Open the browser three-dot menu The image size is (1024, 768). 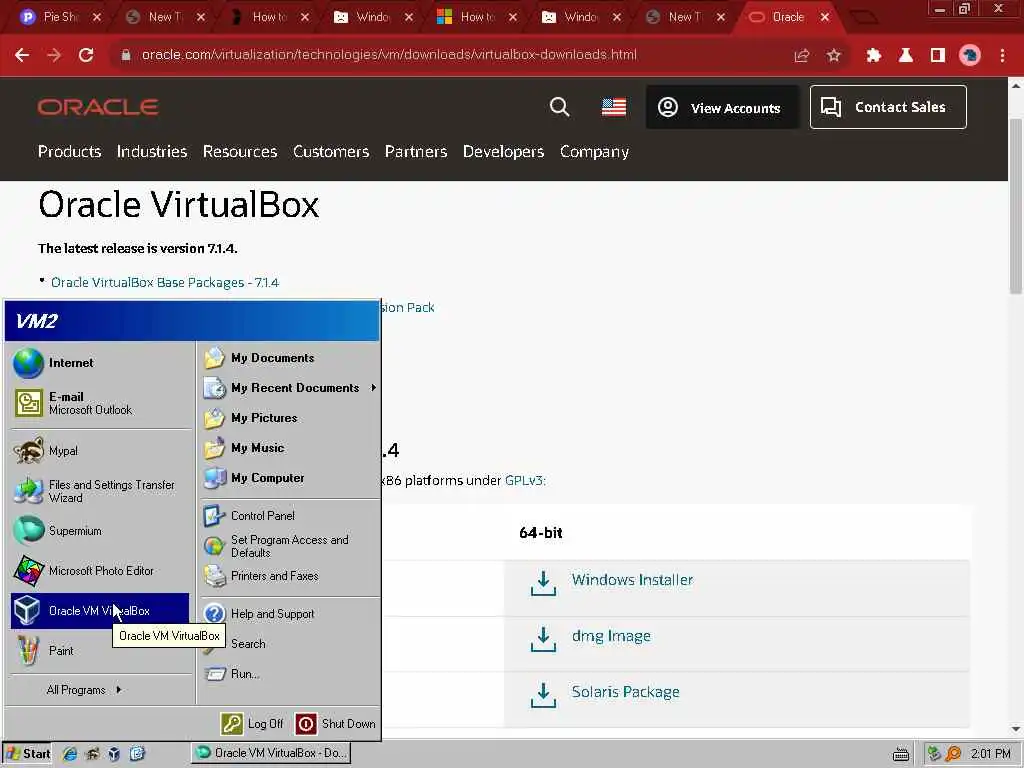click(x=1002, y=56)
